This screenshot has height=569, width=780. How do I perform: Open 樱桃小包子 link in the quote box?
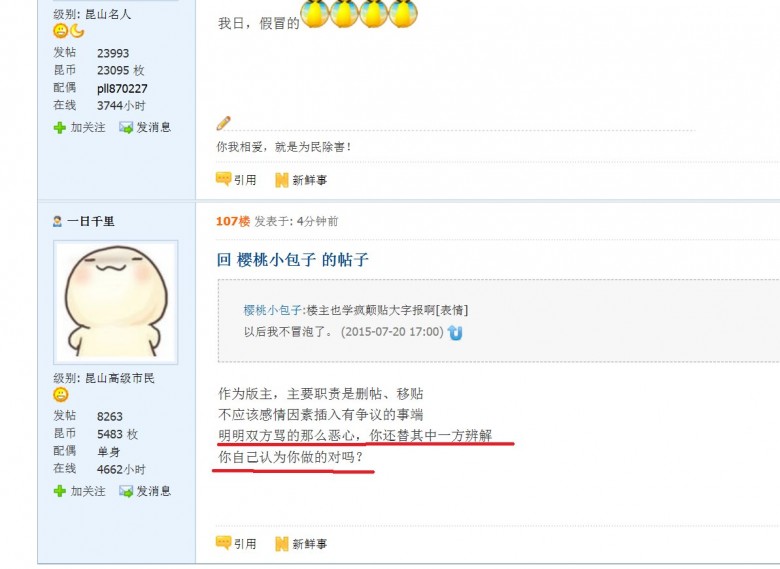click(x=273, y=310)
